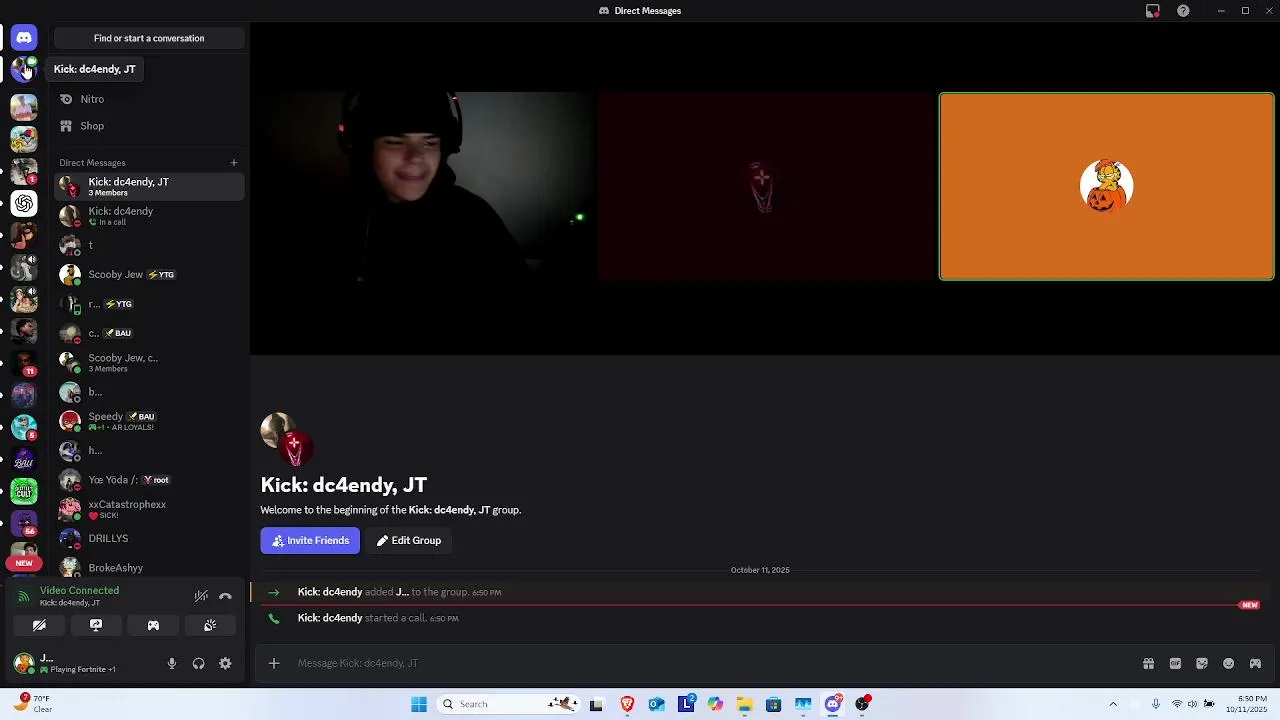The image size is (1280, 720).
Task: Create a new DM with the plus icon
Action: coord(234,163)
